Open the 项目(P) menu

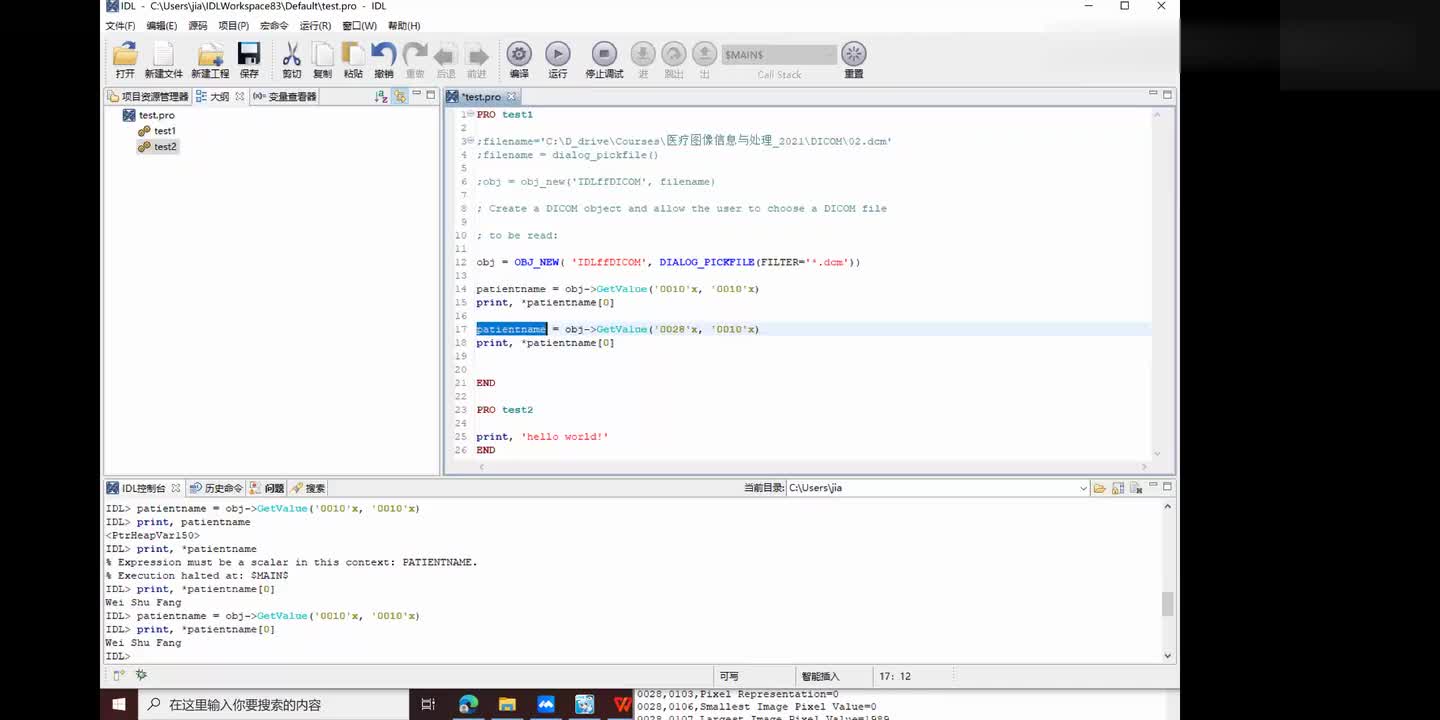[x=234, y=26]
